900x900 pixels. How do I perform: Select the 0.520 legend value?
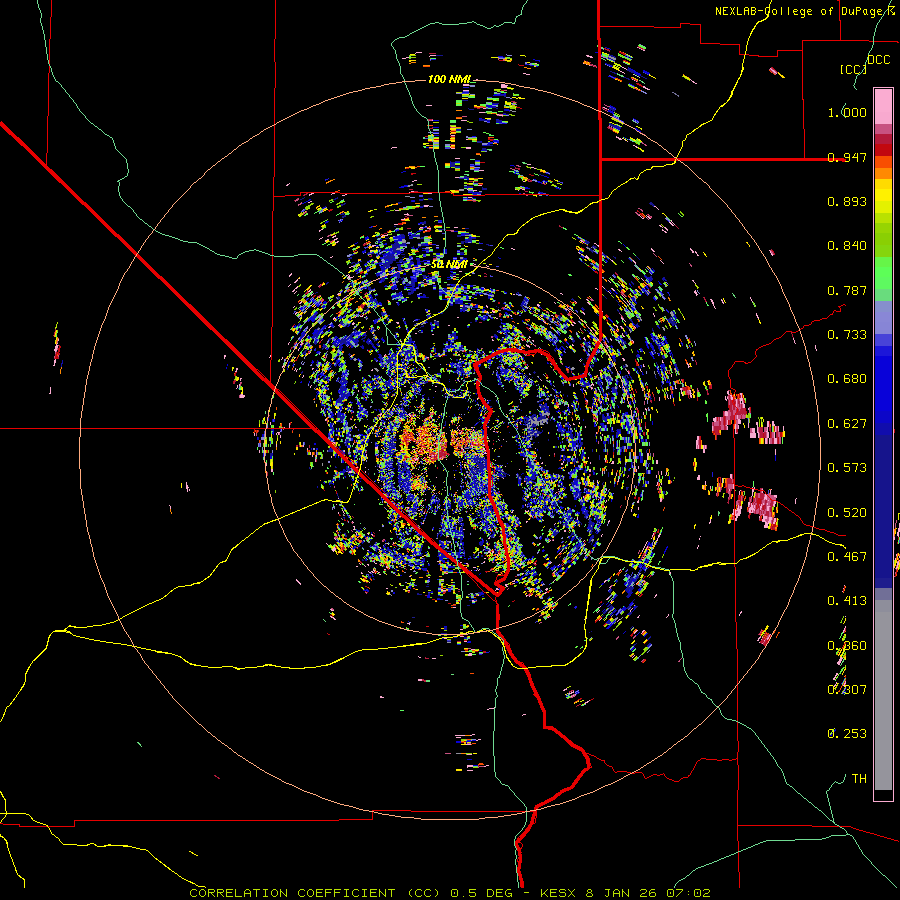point(847,513)
